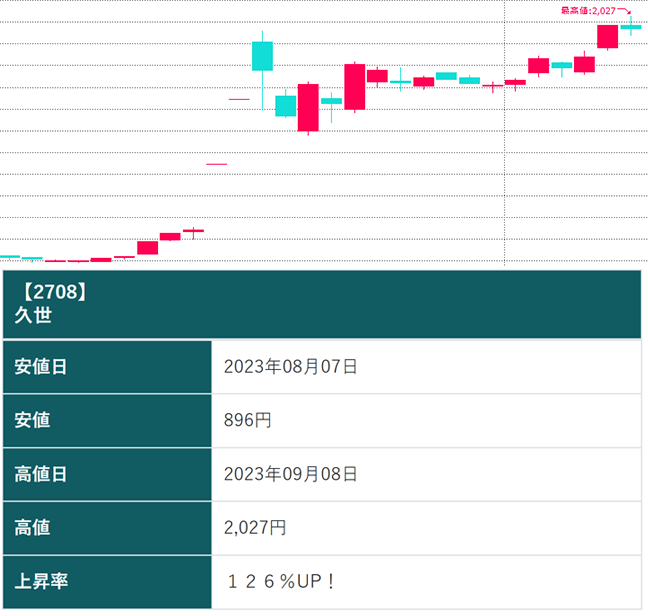
Task: Click the 126%UP! rise rate value
Action: coord(281,581)
